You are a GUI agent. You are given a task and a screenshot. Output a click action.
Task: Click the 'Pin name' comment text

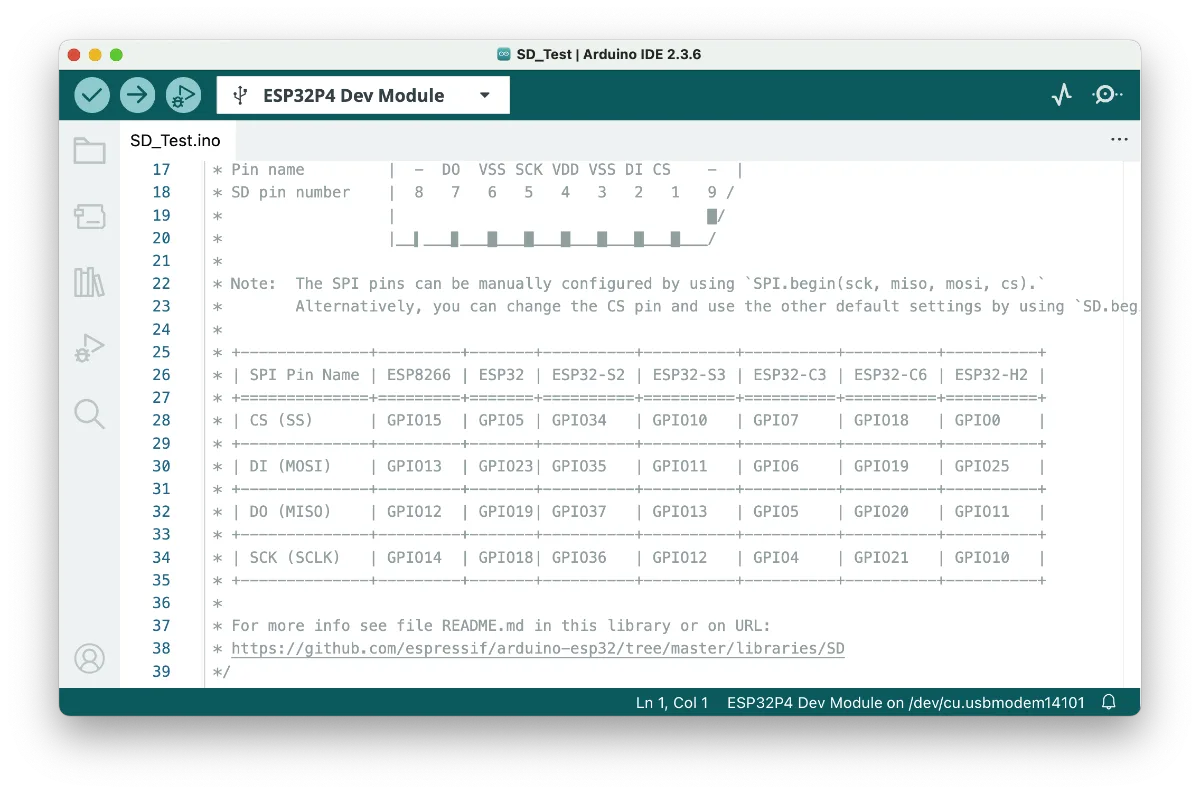point(267,169)
